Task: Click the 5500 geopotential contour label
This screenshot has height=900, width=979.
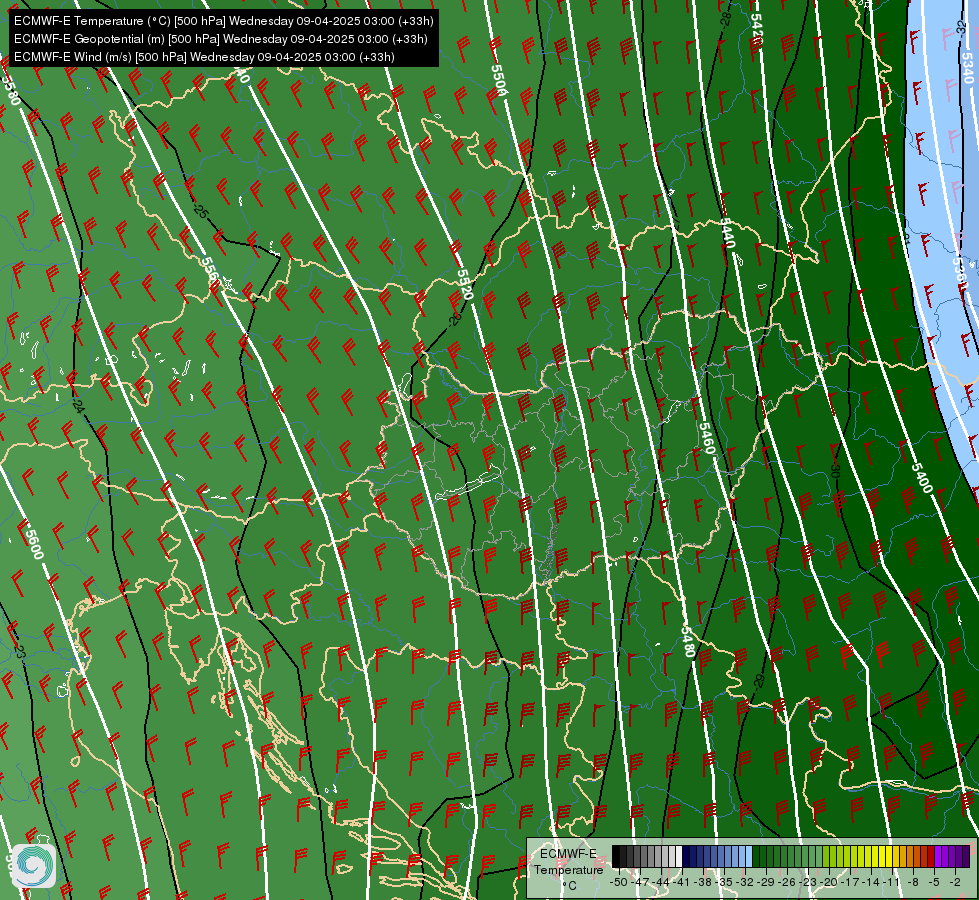Action: (x=499, y=80)
